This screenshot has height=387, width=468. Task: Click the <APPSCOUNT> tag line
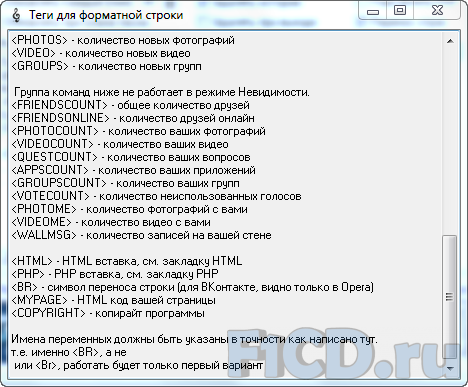(x=133, y=170)
